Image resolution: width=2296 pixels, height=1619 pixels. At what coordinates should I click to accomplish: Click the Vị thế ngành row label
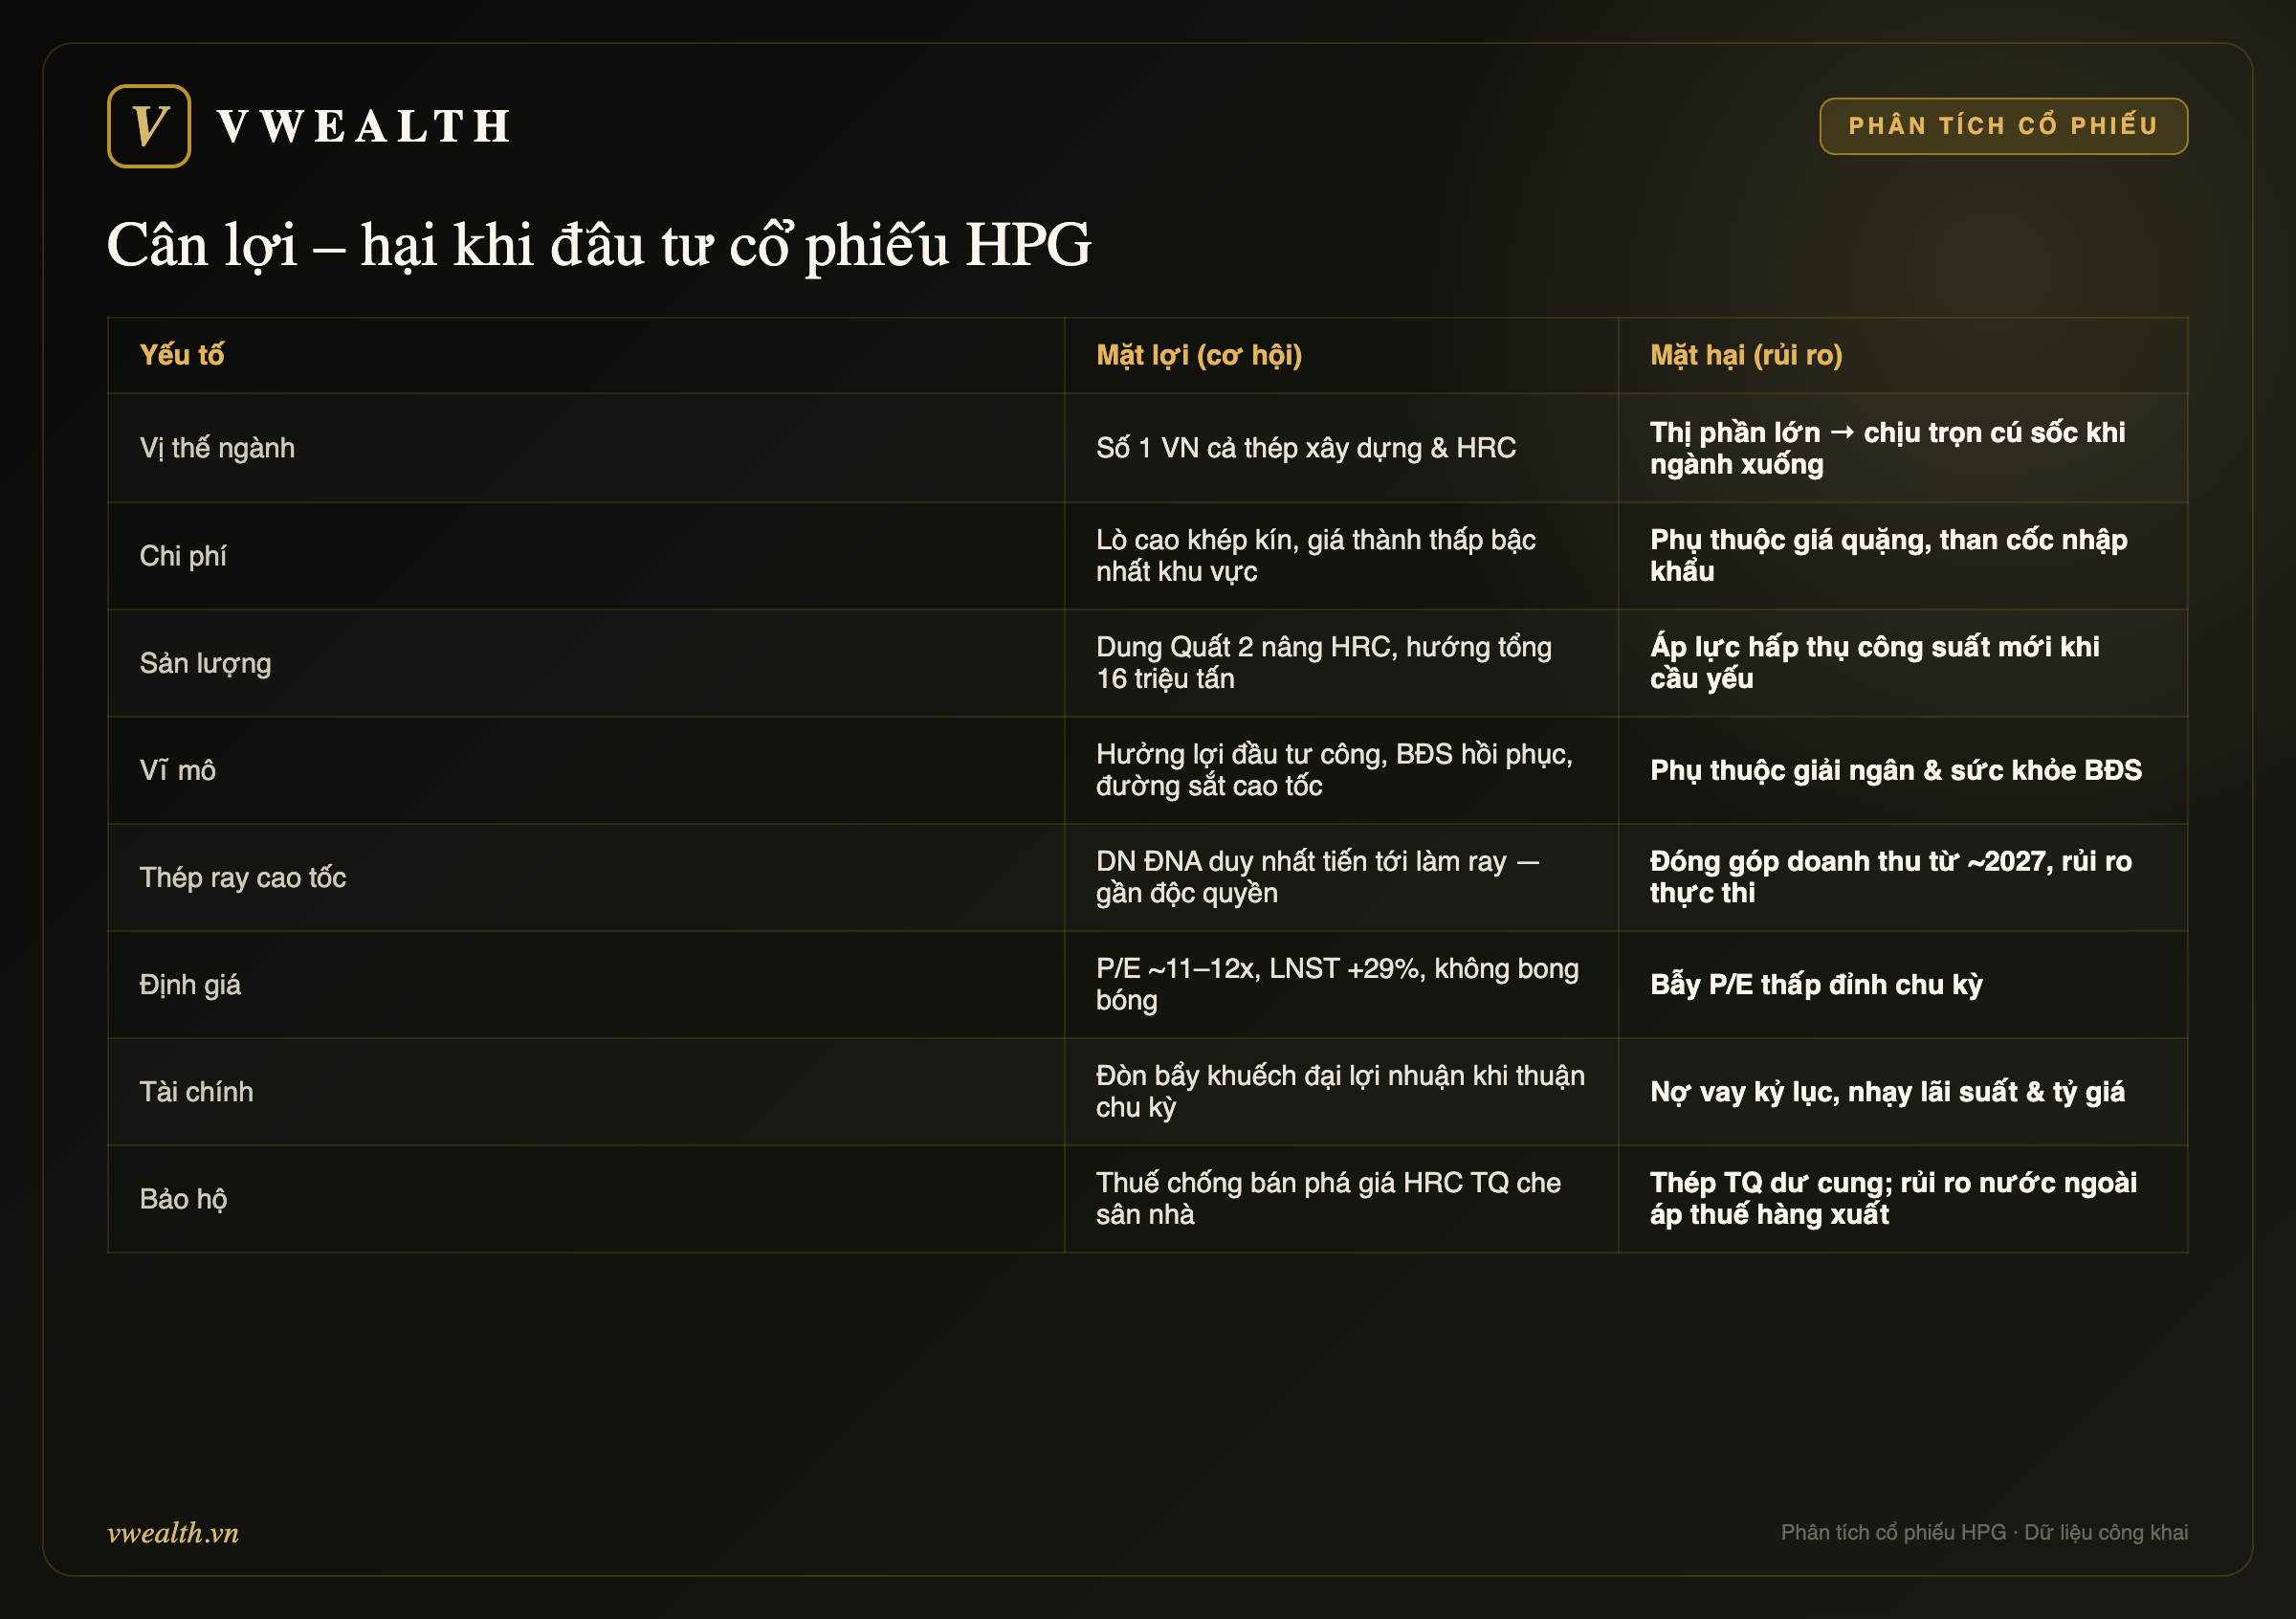[x=217, y=448]
